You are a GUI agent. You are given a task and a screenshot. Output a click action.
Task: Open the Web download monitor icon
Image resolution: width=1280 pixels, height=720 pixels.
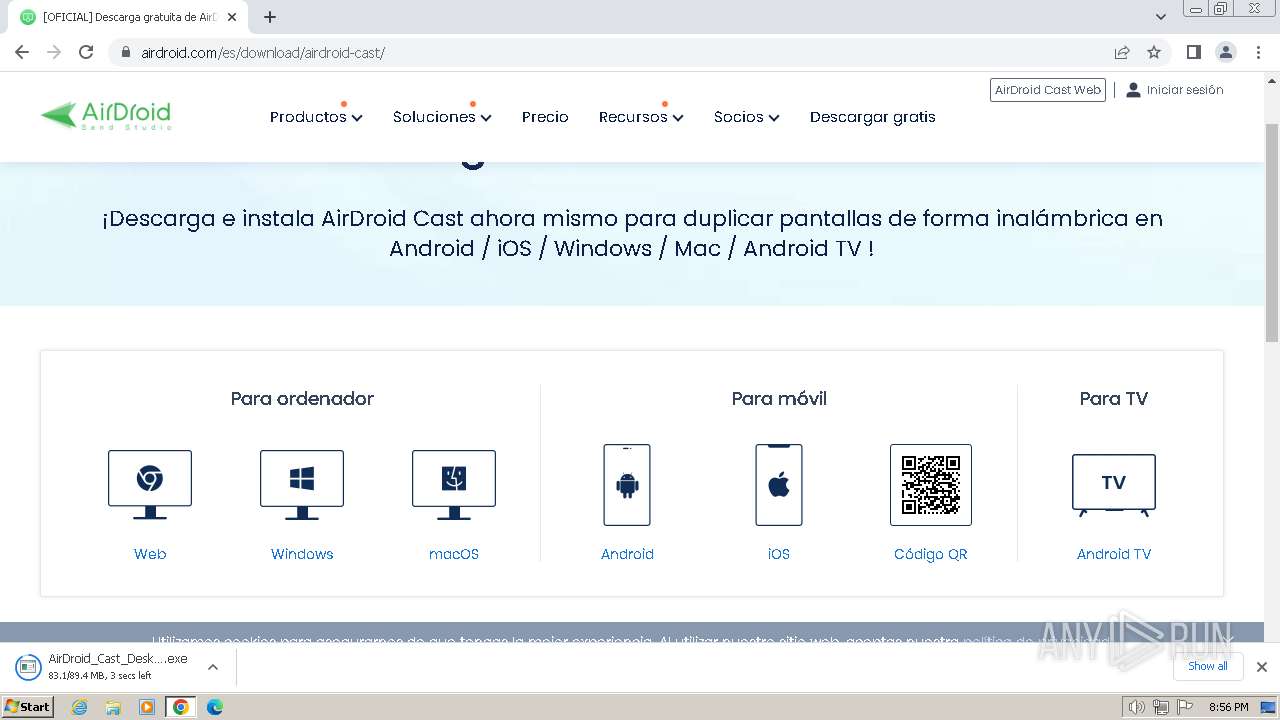(150, 485)
